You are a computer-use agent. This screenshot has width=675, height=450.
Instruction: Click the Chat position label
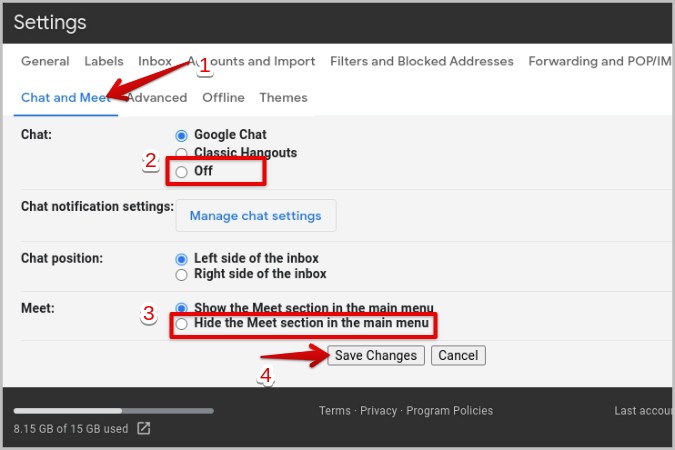[62, 258]
